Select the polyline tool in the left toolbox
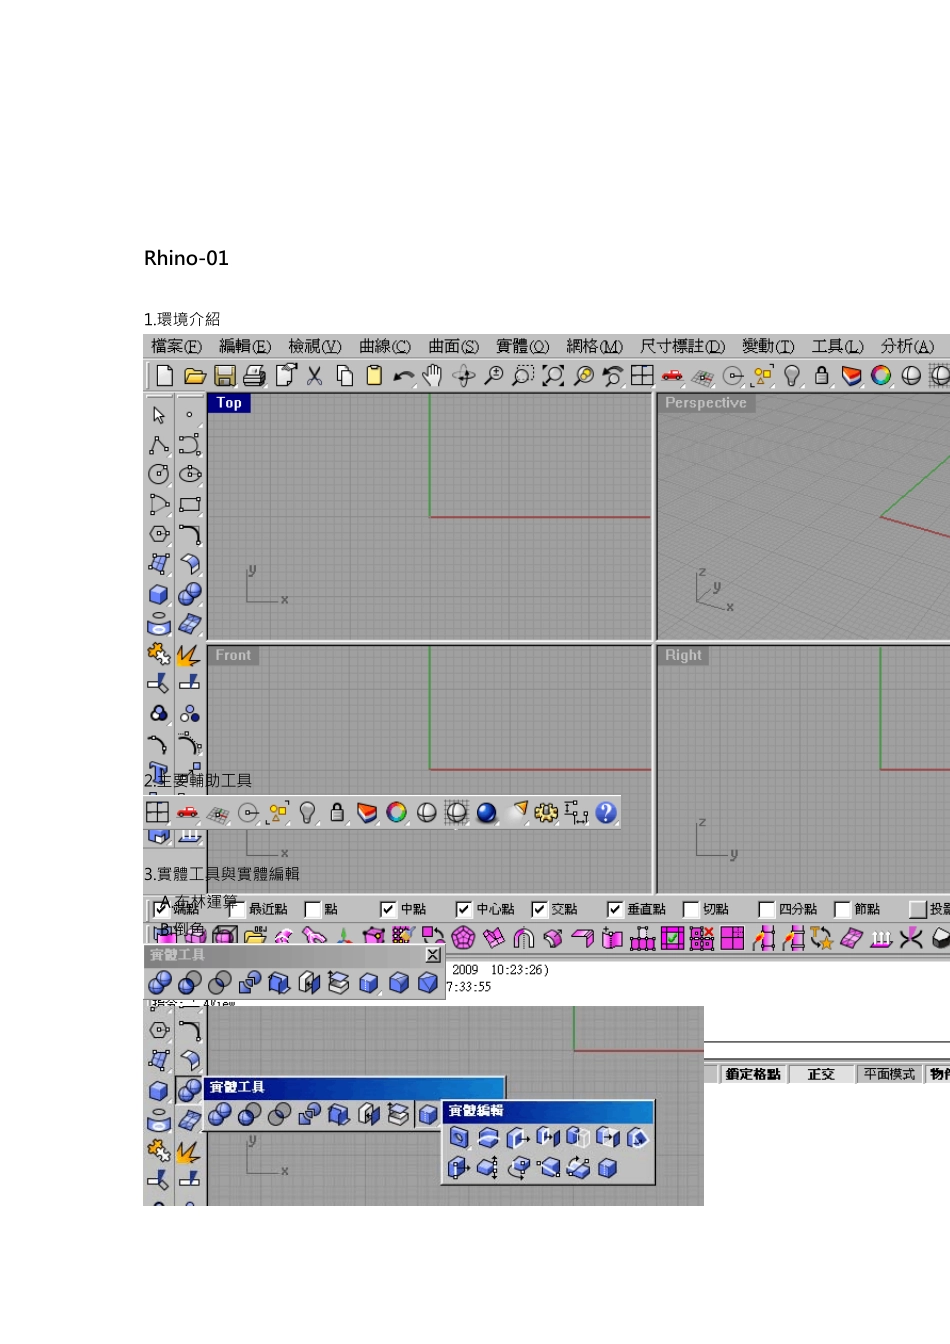The image size is (950, 1344). (159, 445)
